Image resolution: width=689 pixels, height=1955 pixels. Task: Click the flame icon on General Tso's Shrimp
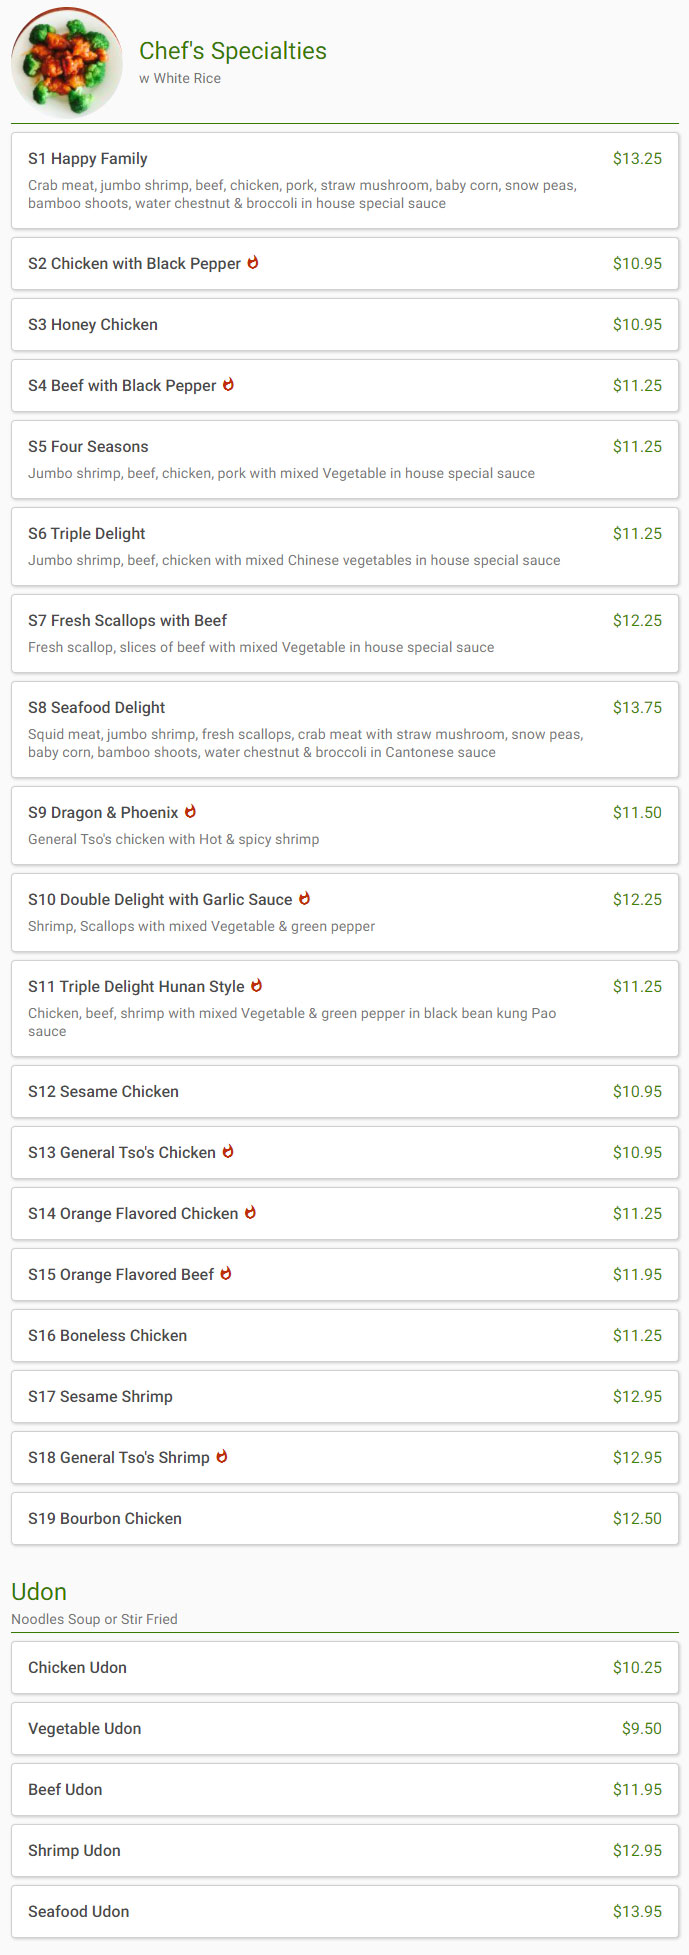click(x=222, y=1457)
